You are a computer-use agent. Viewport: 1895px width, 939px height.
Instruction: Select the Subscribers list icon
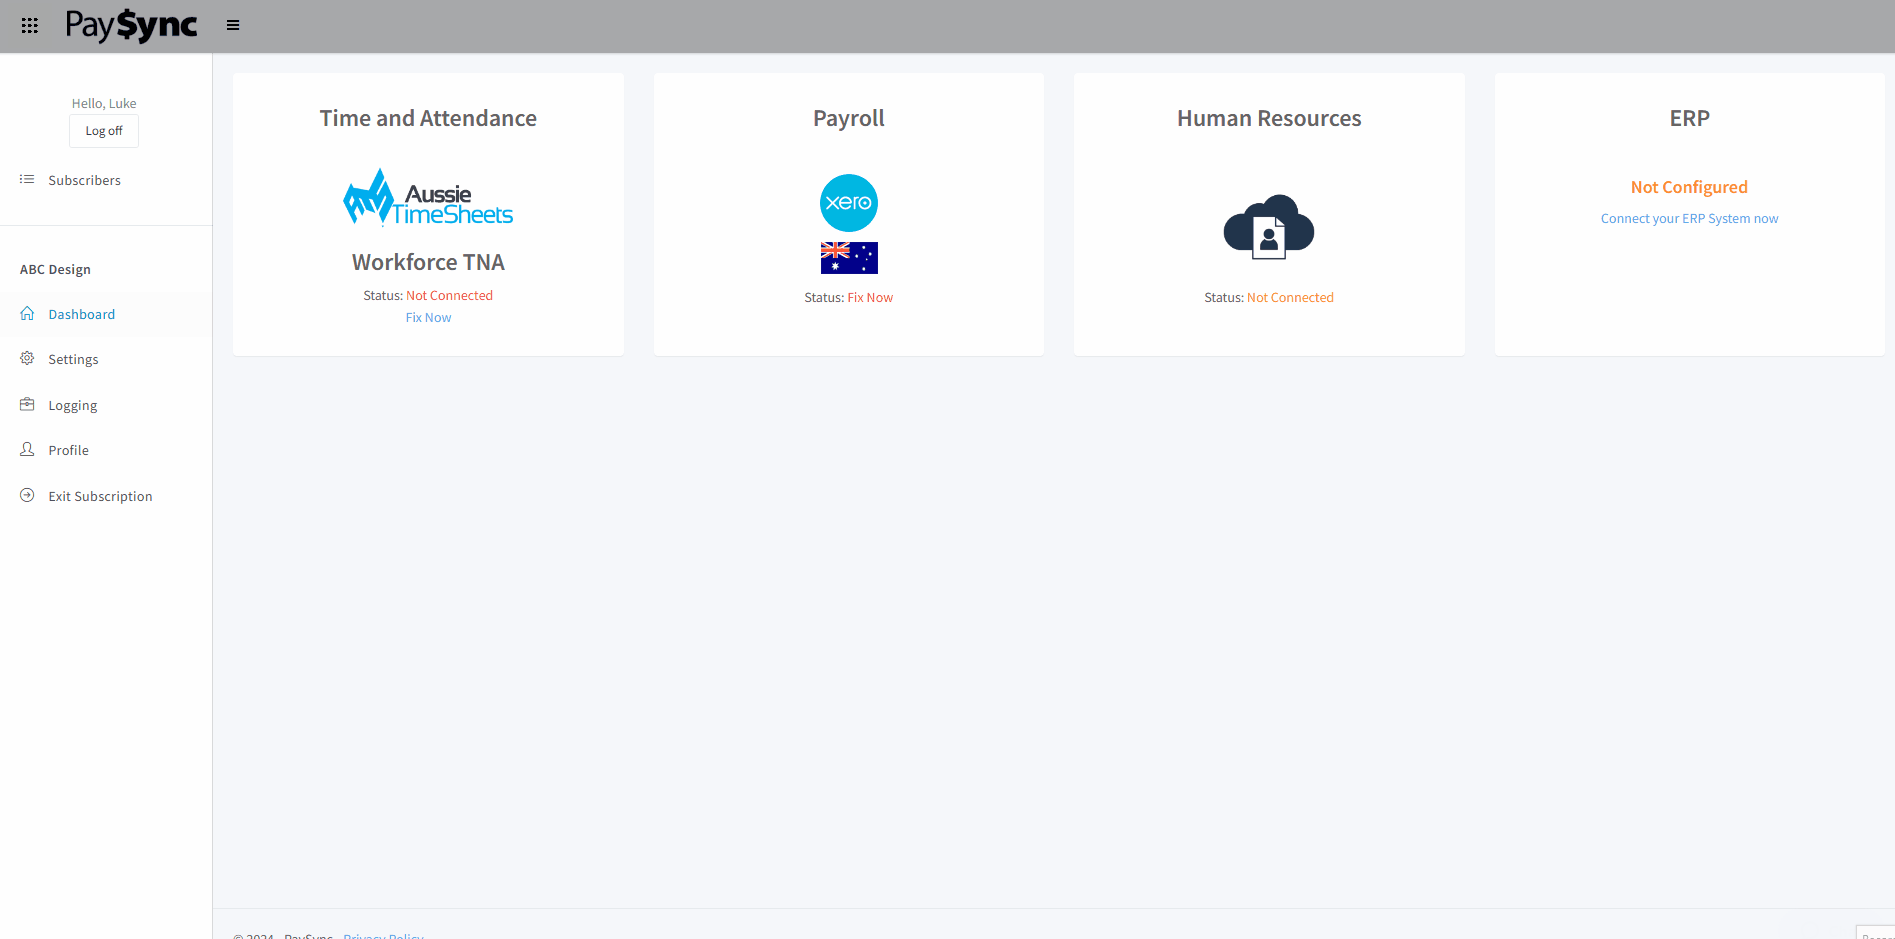pos(27,179)
